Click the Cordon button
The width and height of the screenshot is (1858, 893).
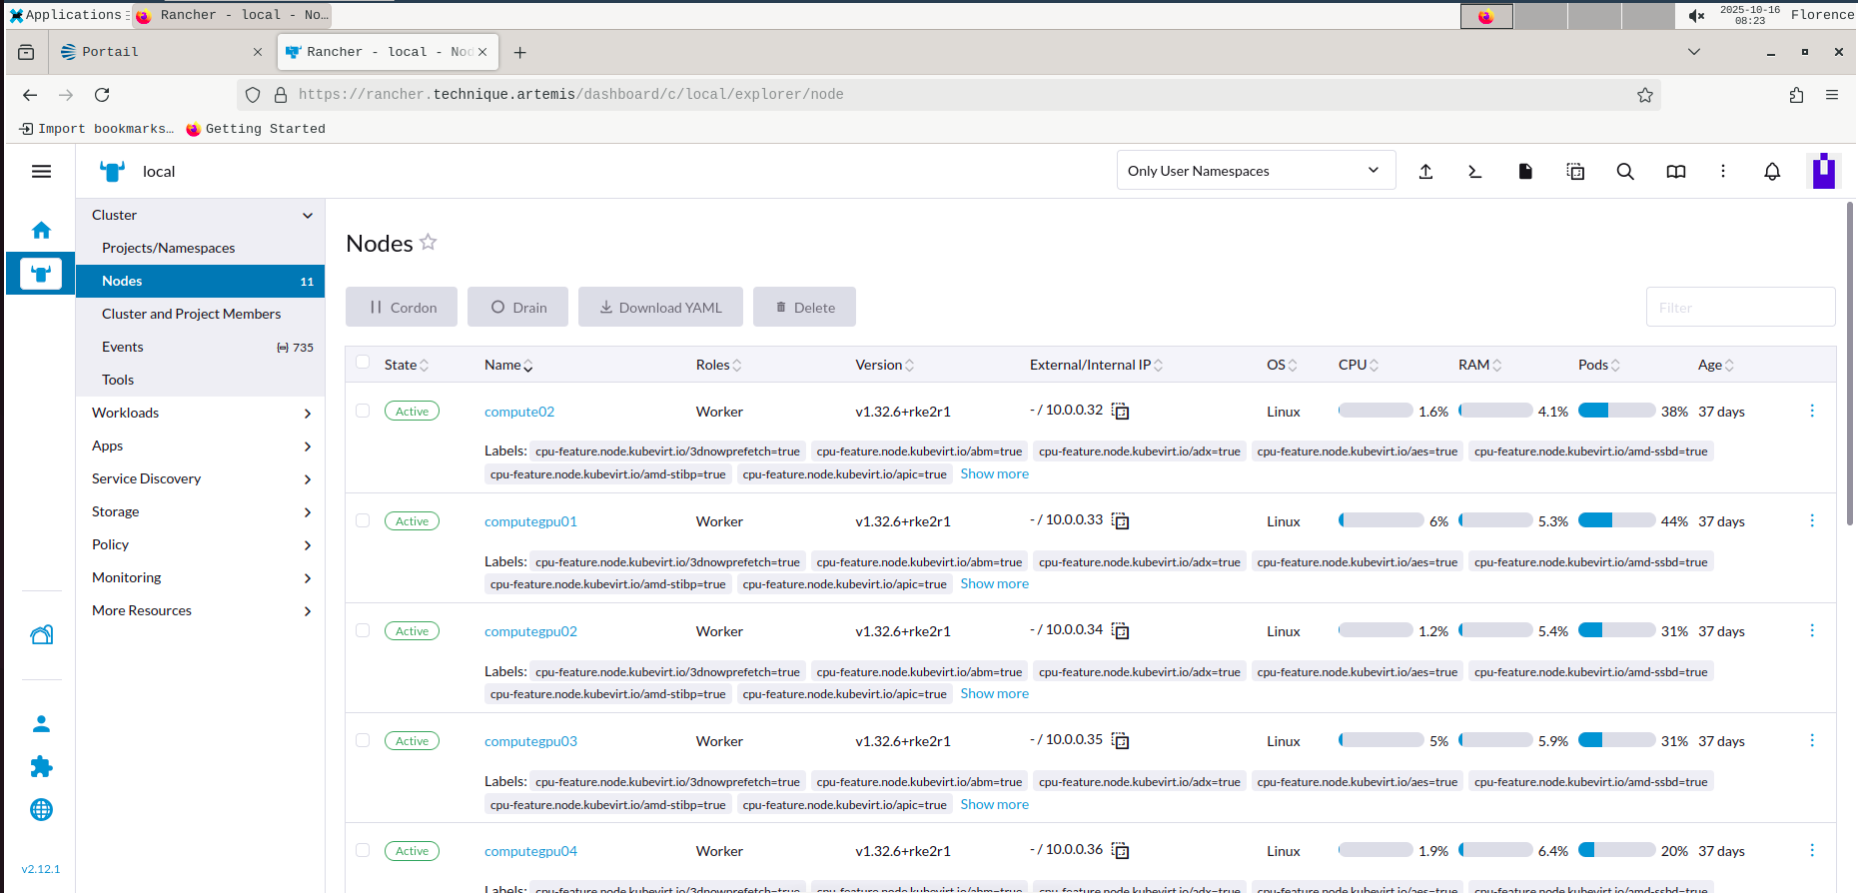(x=402, y=307)
